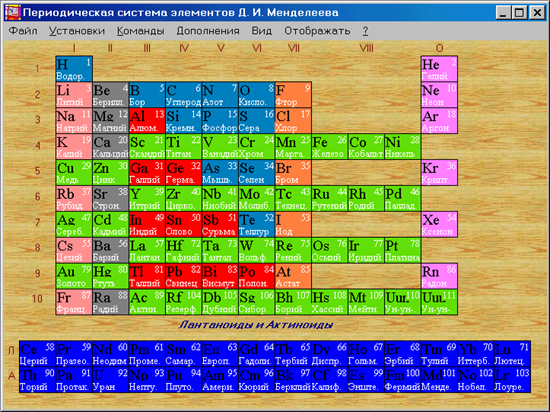
Task: Open the question mark help menu
Action: tap(365, 31)
